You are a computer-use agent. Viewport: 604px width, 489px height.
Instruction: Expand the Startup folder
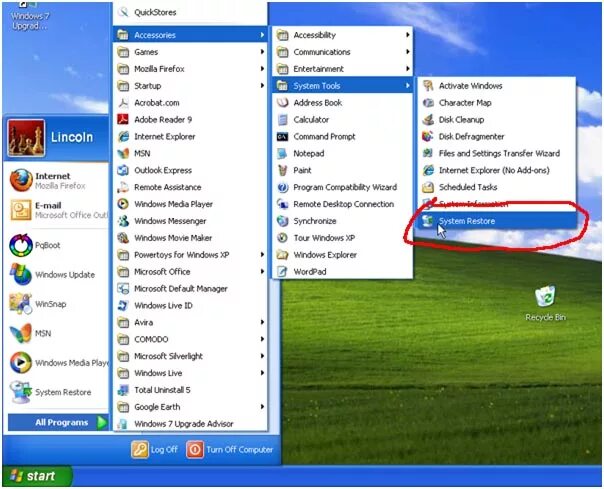pyautogui.click(x=191, y=86)
